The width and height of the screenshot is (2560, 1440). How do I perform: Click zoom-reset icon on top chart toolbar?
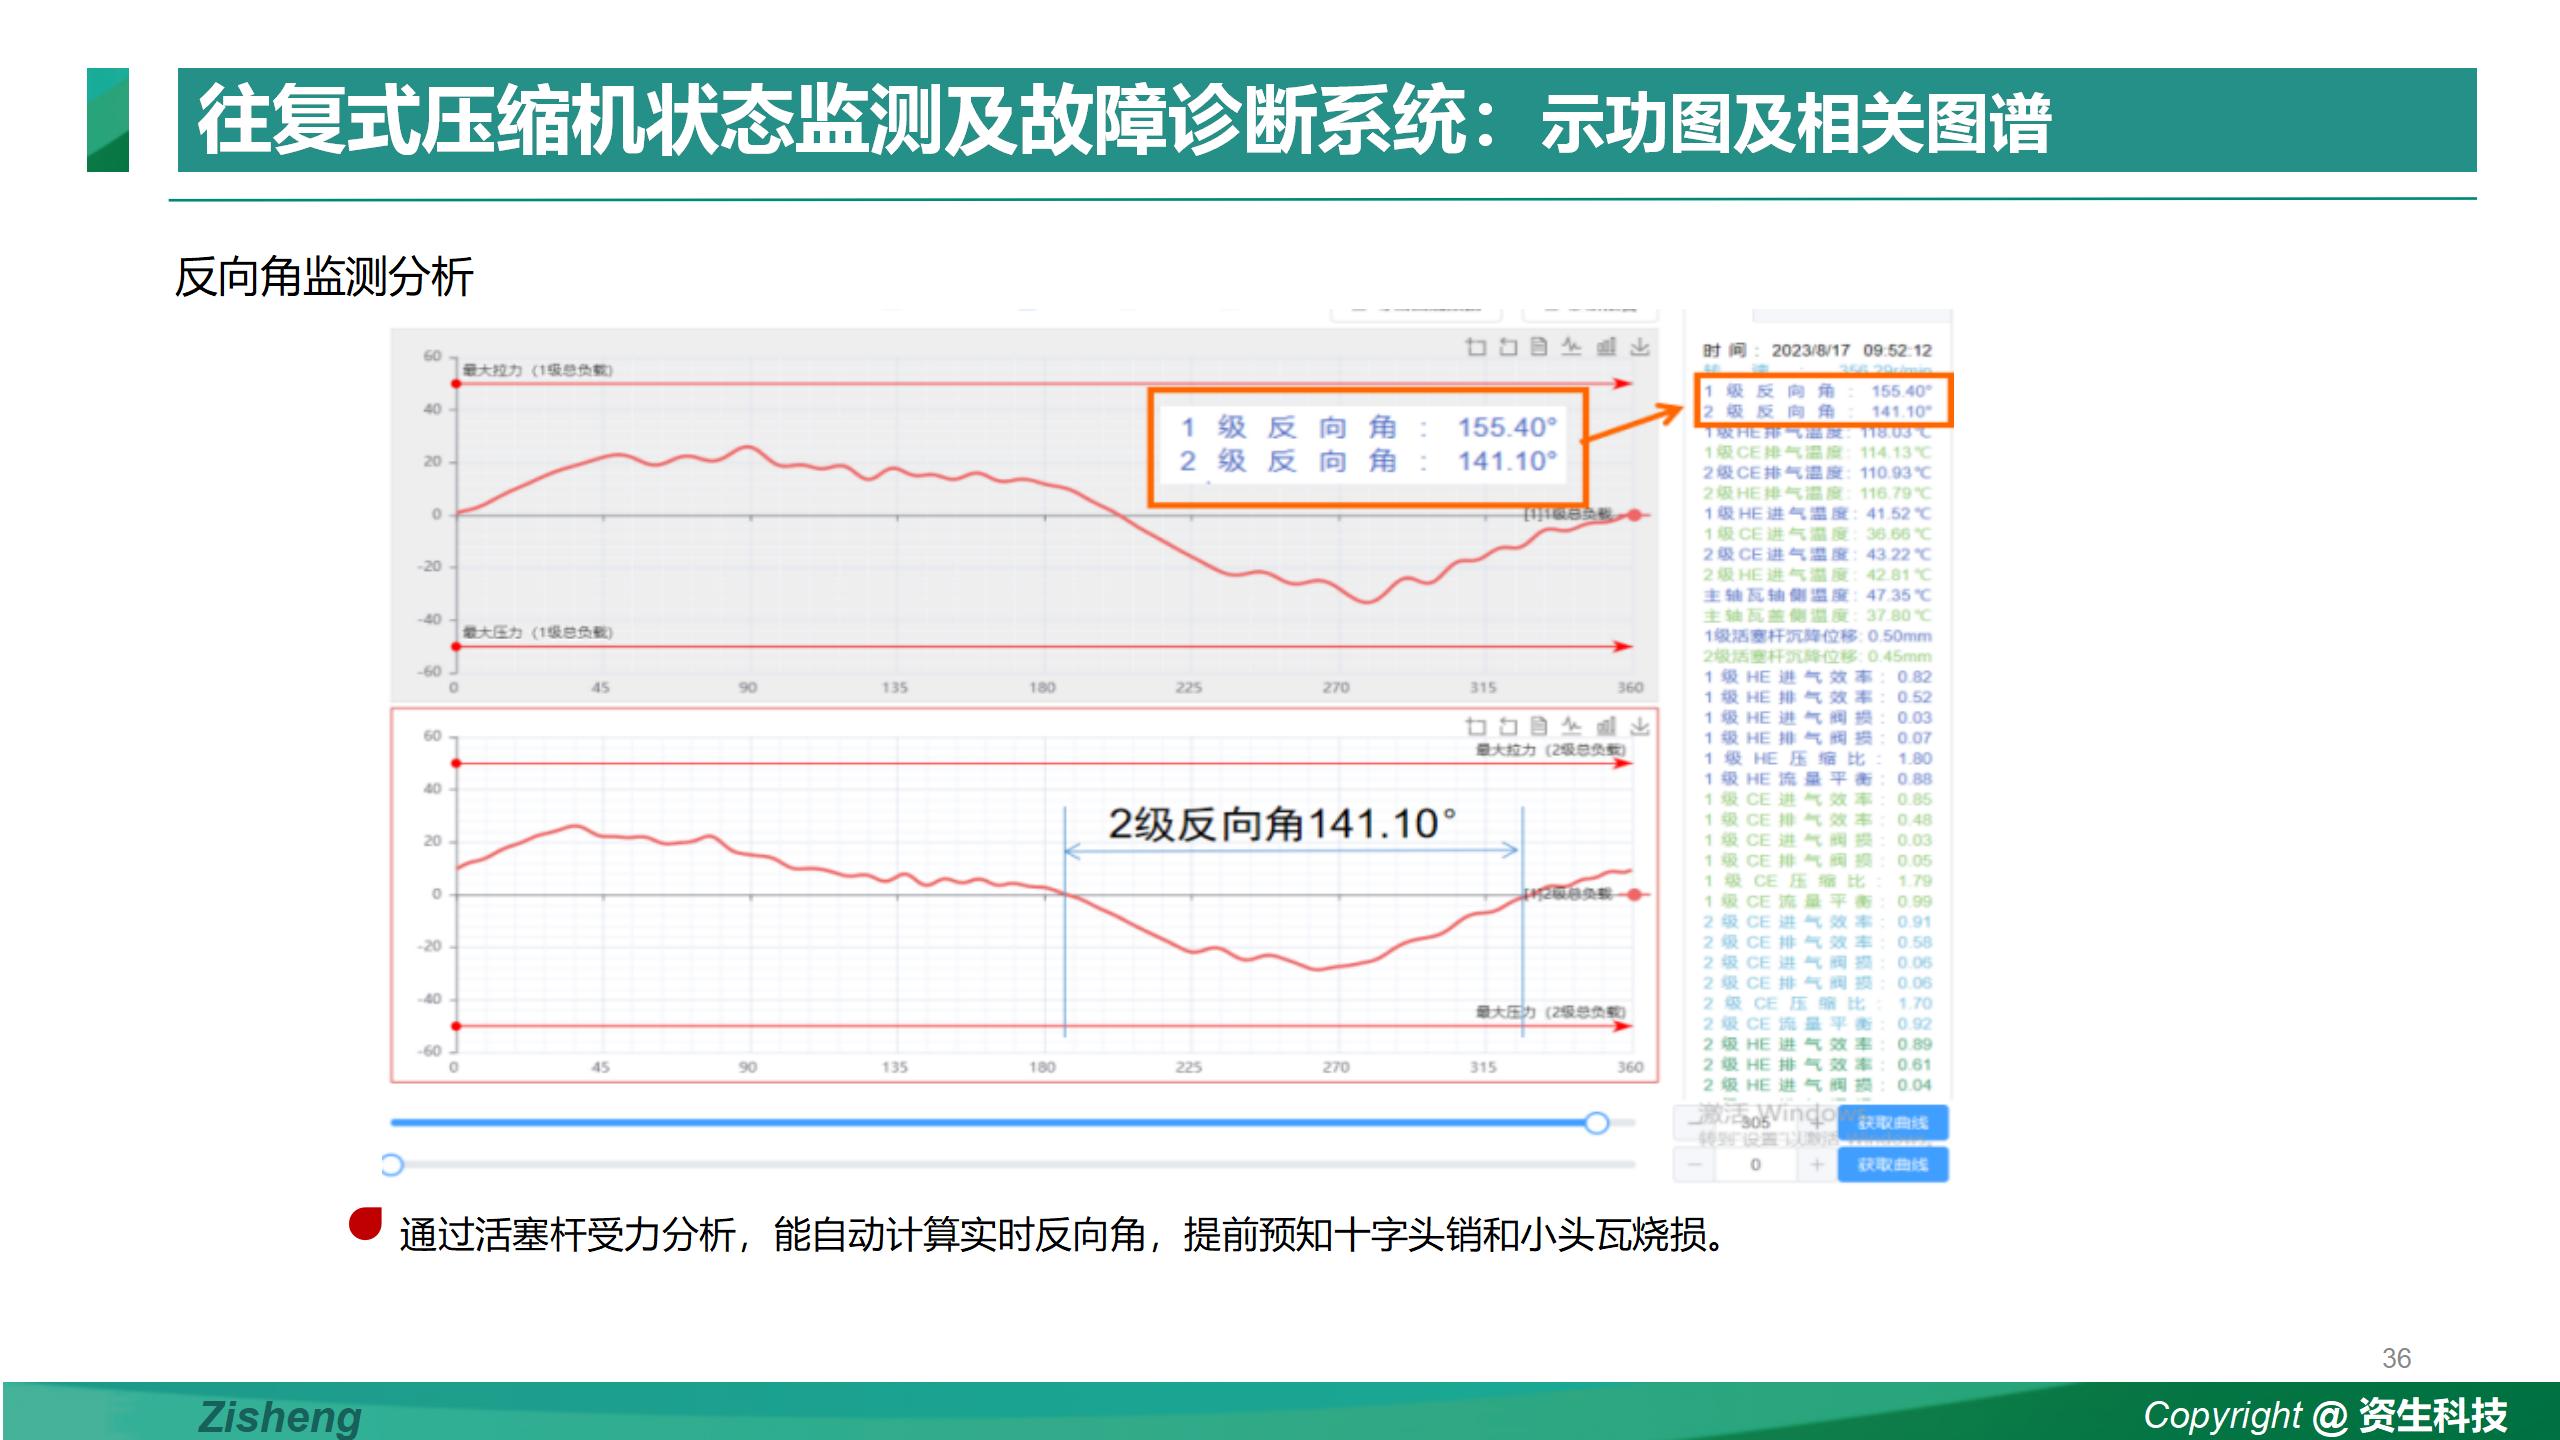(1508, 347)
